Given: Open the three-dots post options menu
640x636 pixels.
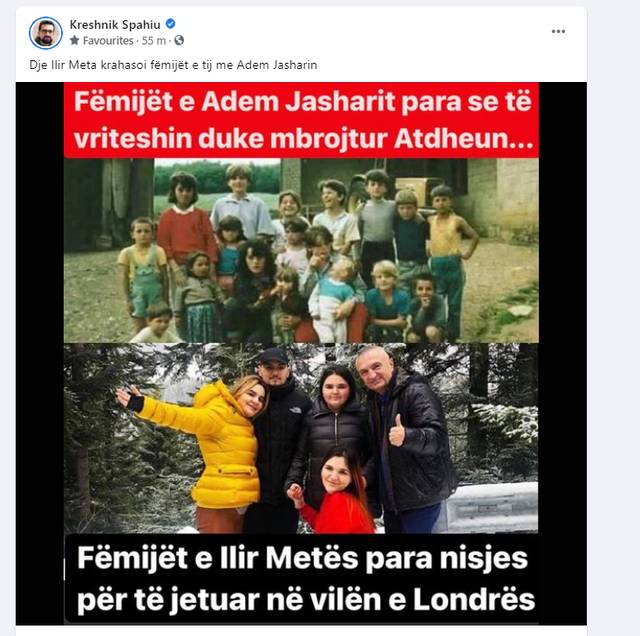Looking at the screenshot, I should pyautogui.click(x=558, y=31).
